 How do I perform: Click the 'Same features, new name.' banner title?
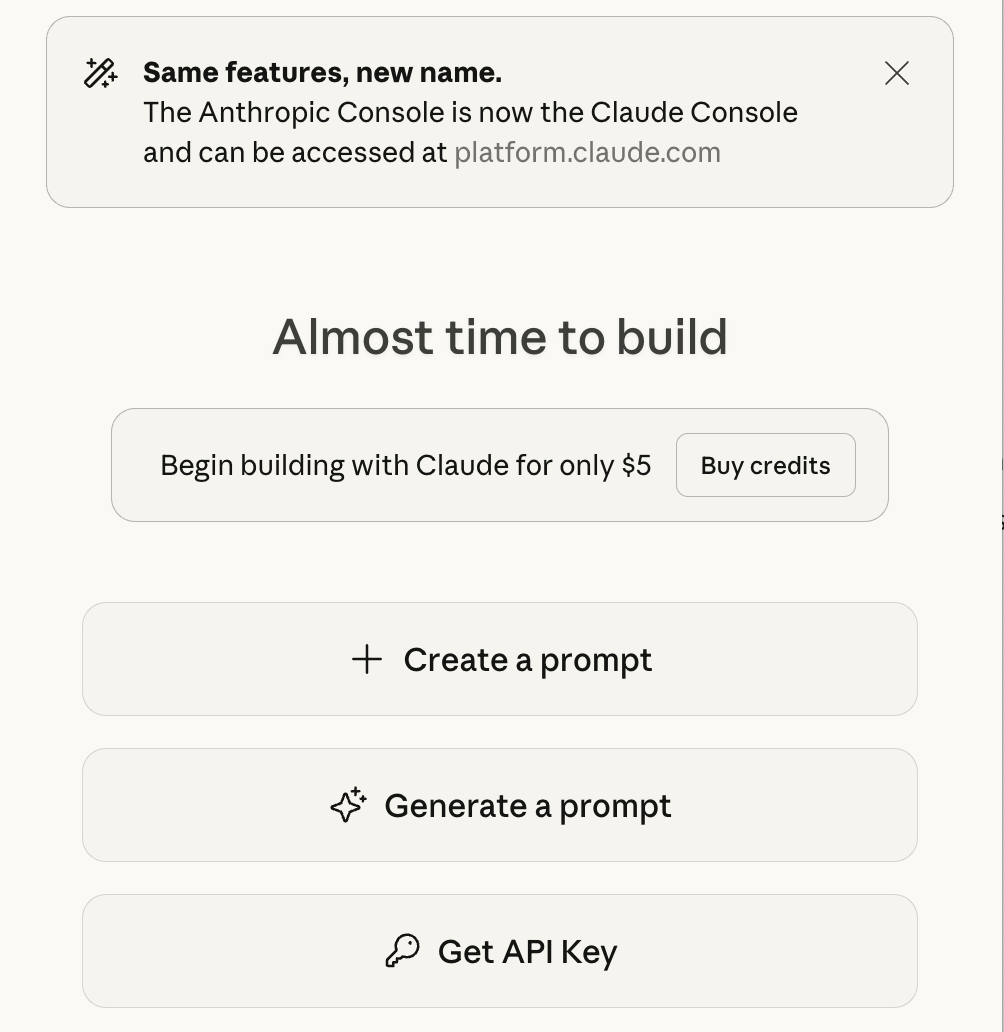point(322,73)
